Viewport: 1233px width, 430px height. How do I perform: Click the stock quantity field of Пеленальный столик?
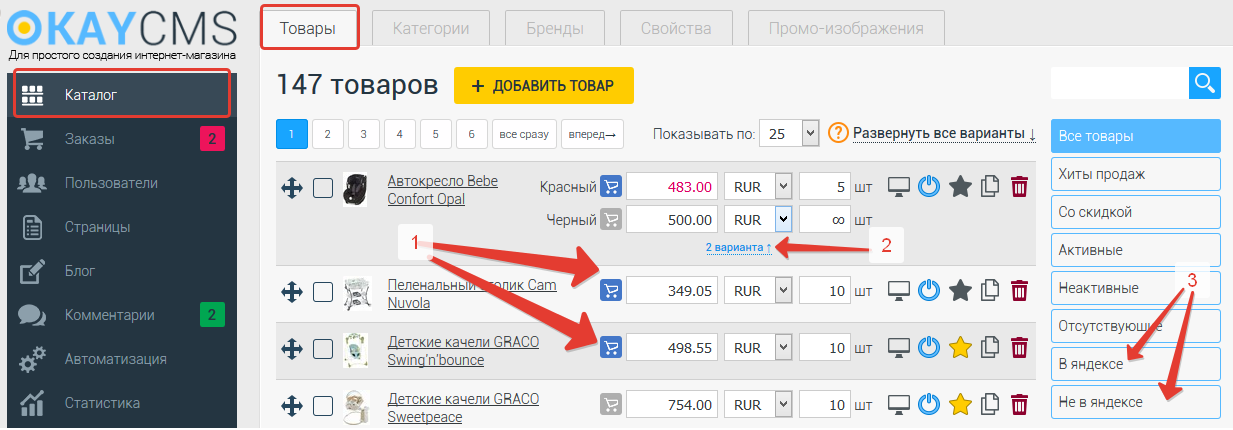tap(825, 291)
